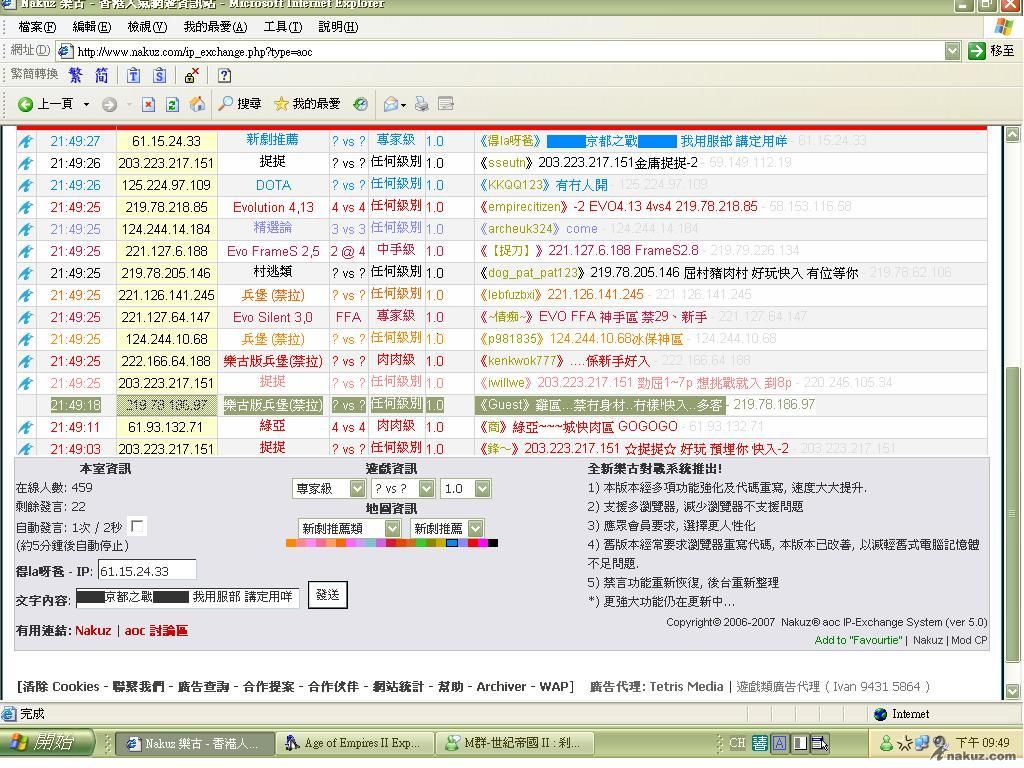Click the Stop page loading icon

click(x=148, y=104)
